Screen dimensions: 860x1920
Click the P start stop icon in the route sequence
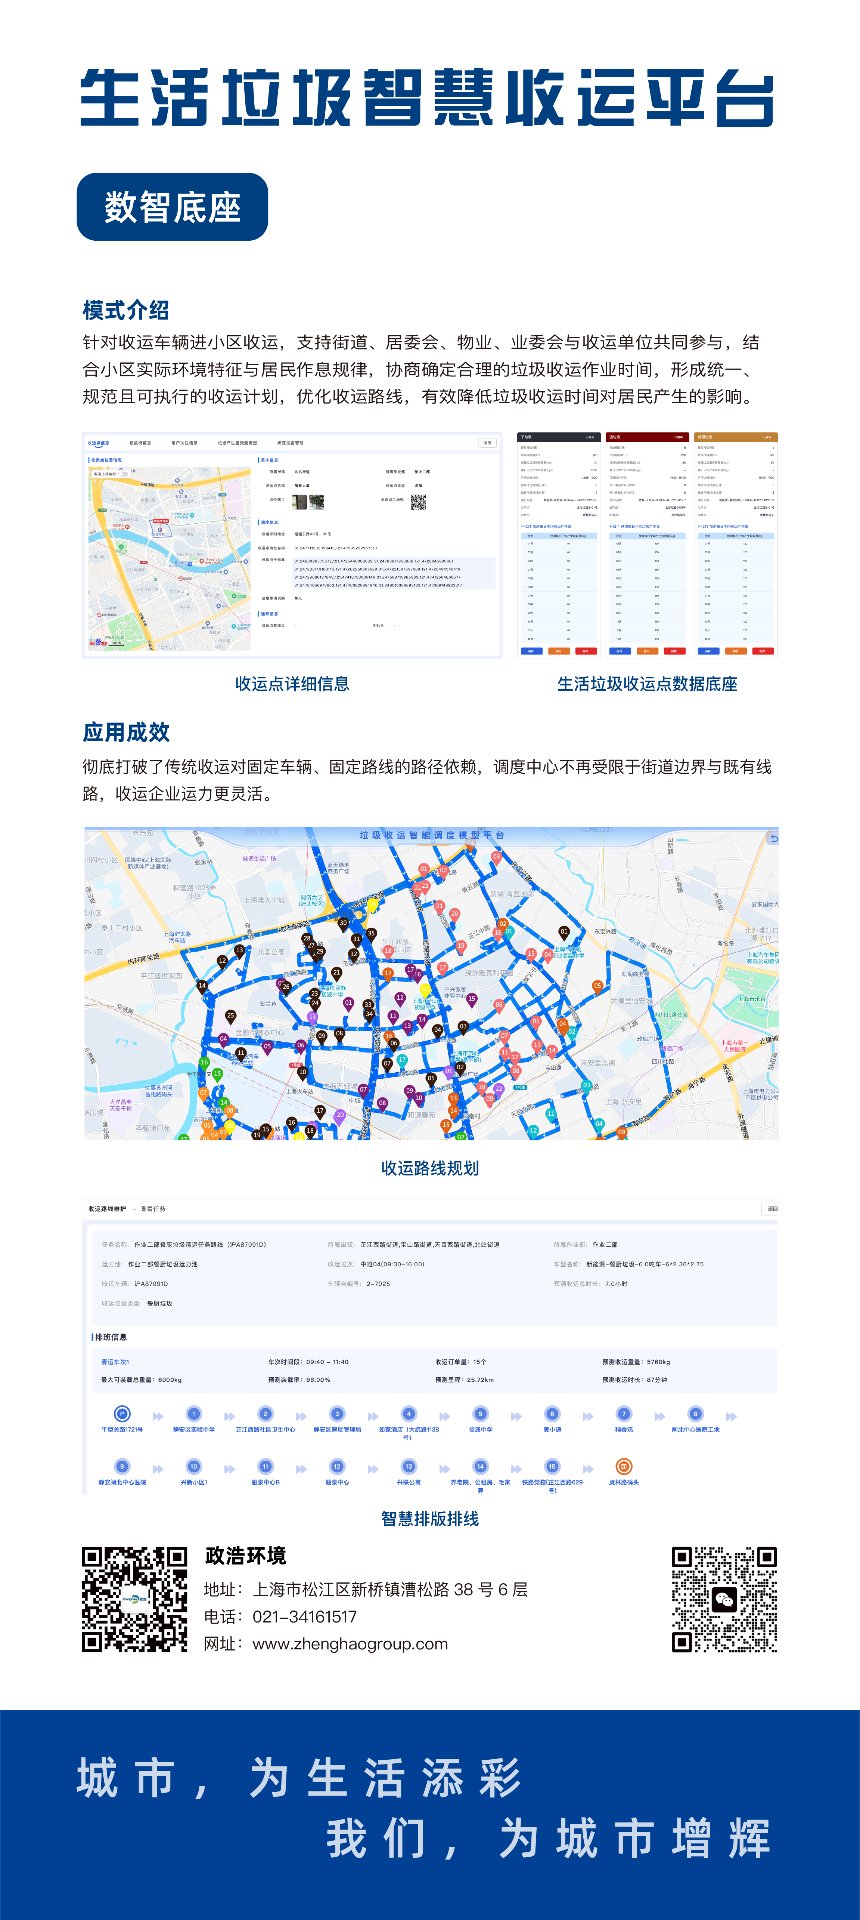click(122, 1414)
